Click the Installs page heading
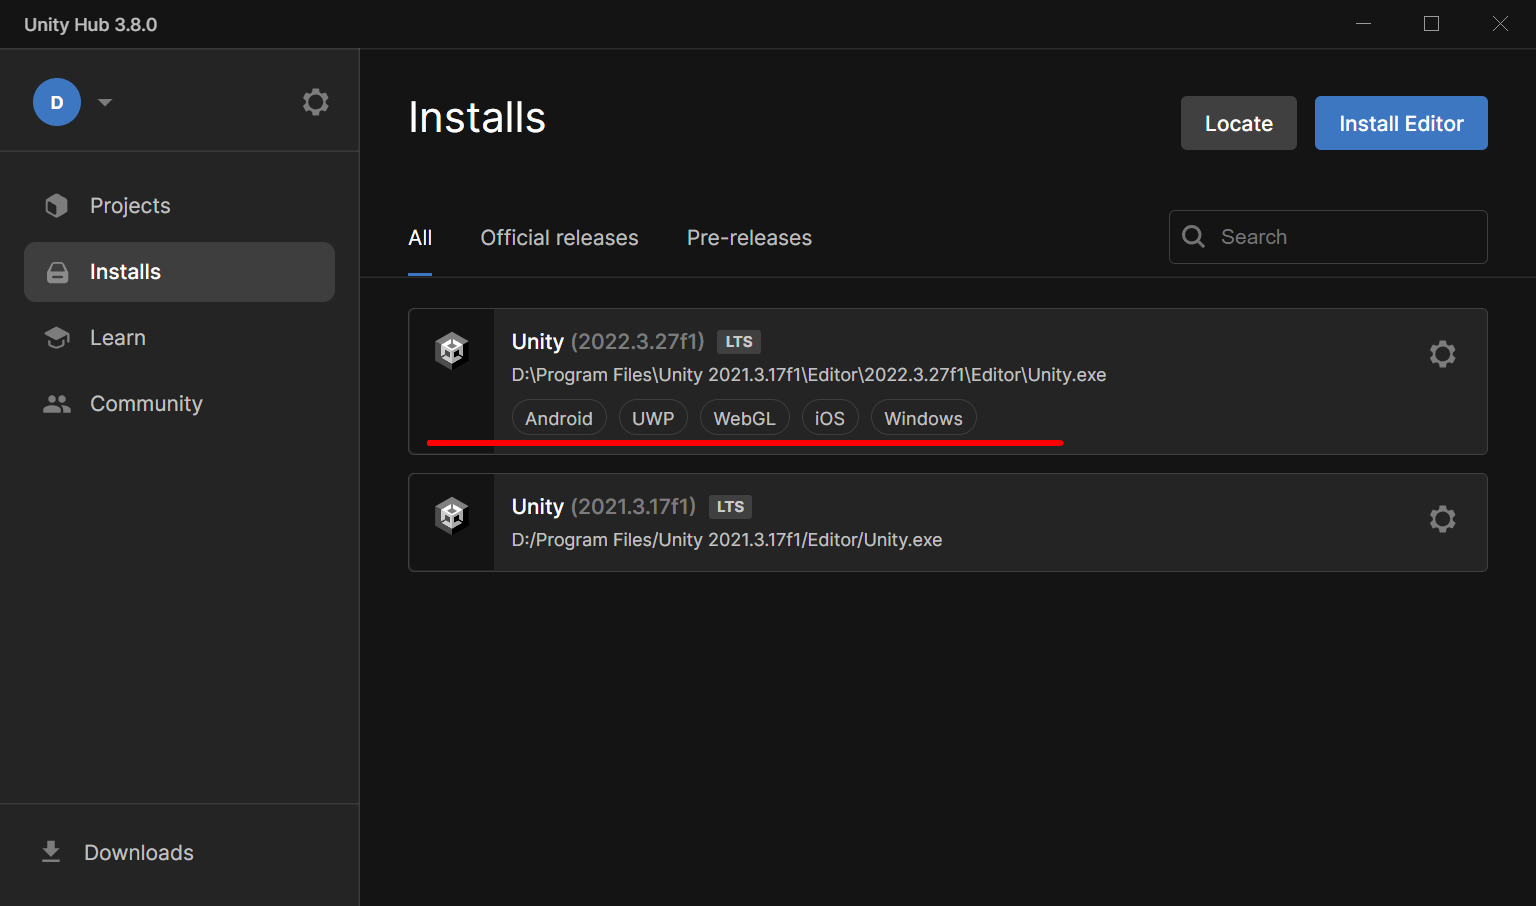 (477, 118)
